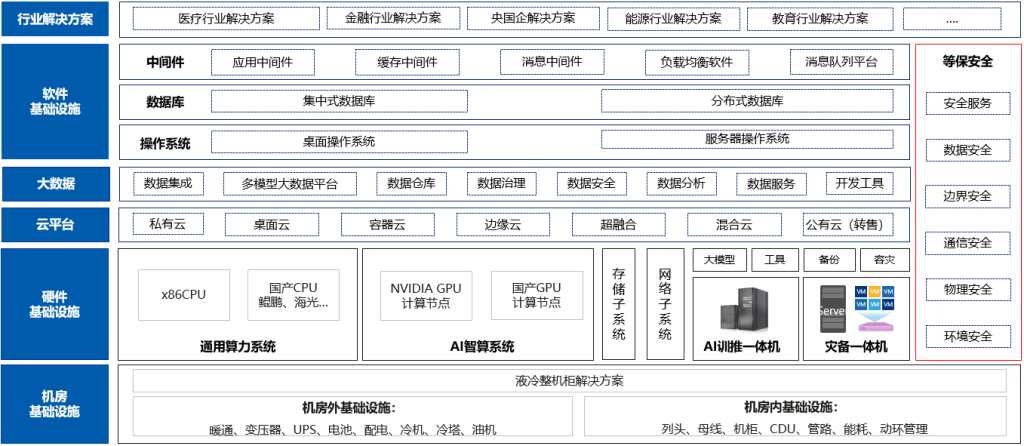
Task: Select the 服务器操作系统 box
Action: (x=746, y=139)
